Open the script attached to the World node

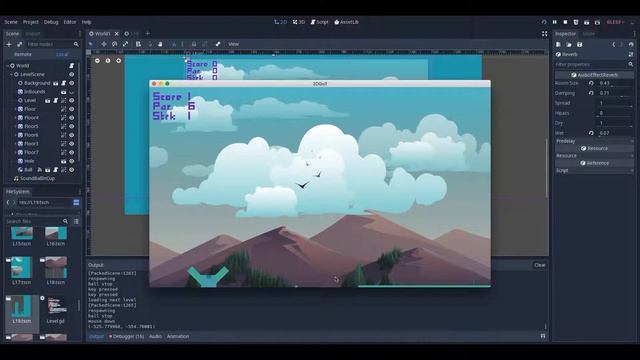pyautogui.click(x=72, y=65)
